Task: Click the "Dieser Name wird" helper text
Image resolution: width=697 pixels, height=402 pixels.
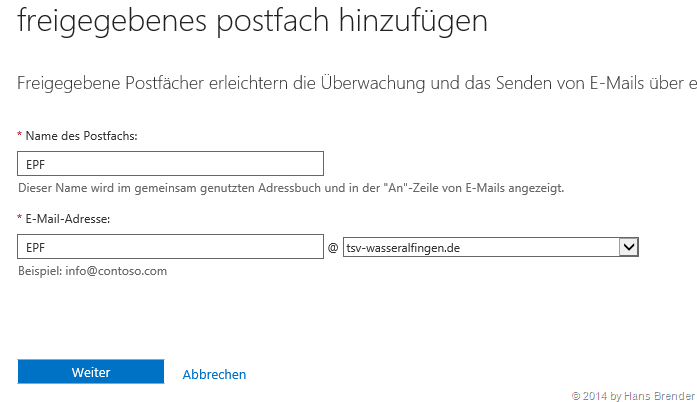Action: [x=67, y=188]
